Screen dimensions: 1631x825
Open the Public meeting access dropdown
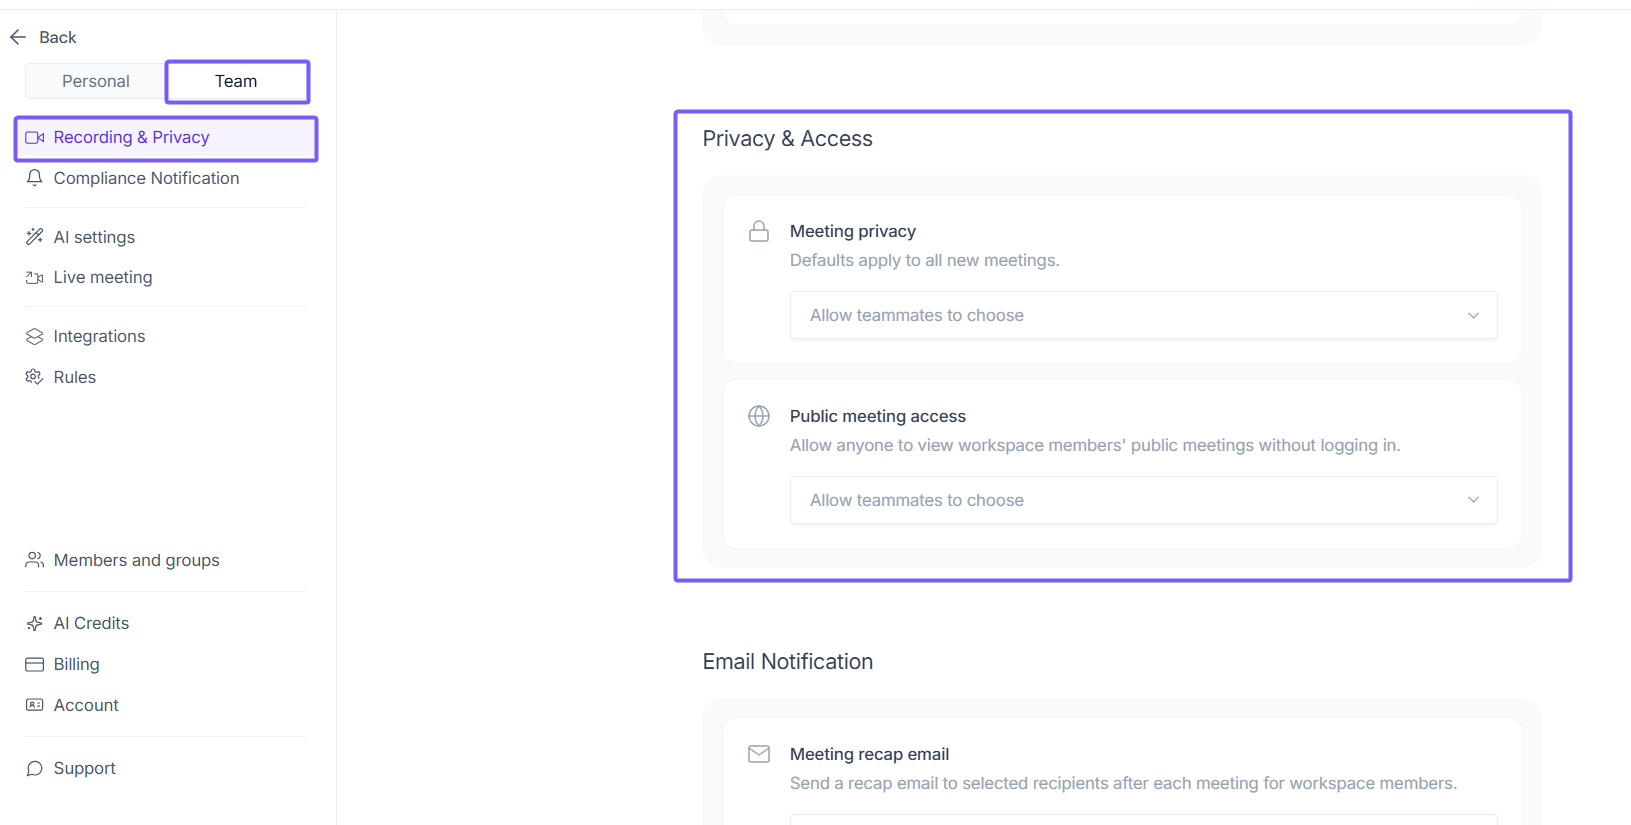pyautogui.click(x=1143, y=500)
